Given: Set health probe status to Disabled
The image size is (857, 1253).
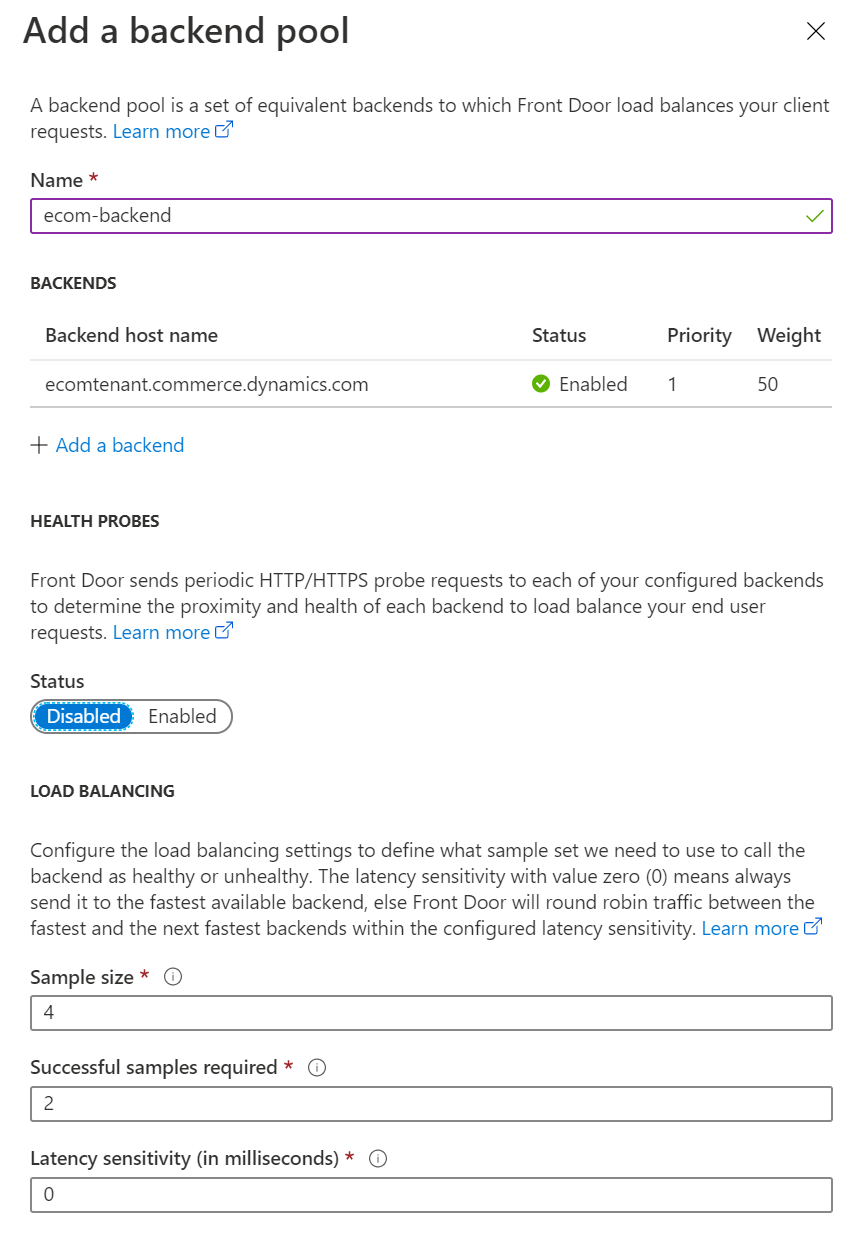Looking at the screenshot, I should click(x=83, y=716).
